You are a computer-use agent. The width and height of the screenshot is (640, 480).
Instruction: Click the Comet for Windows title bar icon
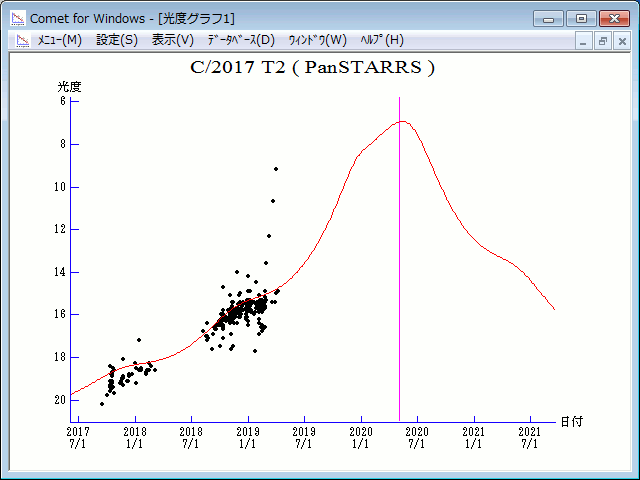18,17
